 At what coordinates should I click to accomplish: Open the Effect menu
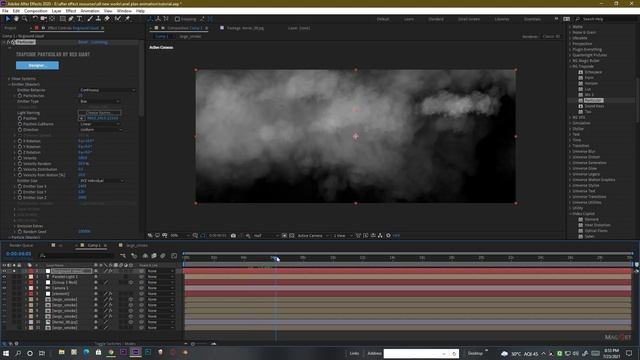click(71, 11)
